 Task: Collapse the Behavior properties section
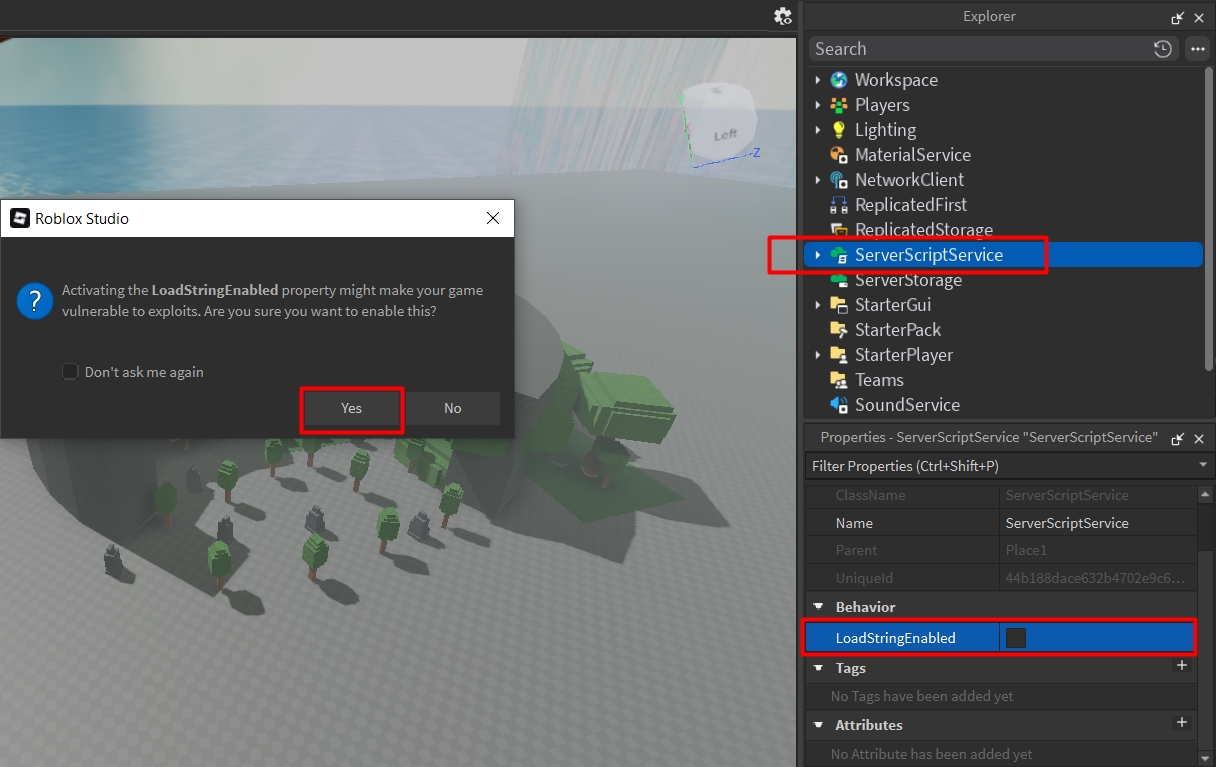(x=819, y=607)
